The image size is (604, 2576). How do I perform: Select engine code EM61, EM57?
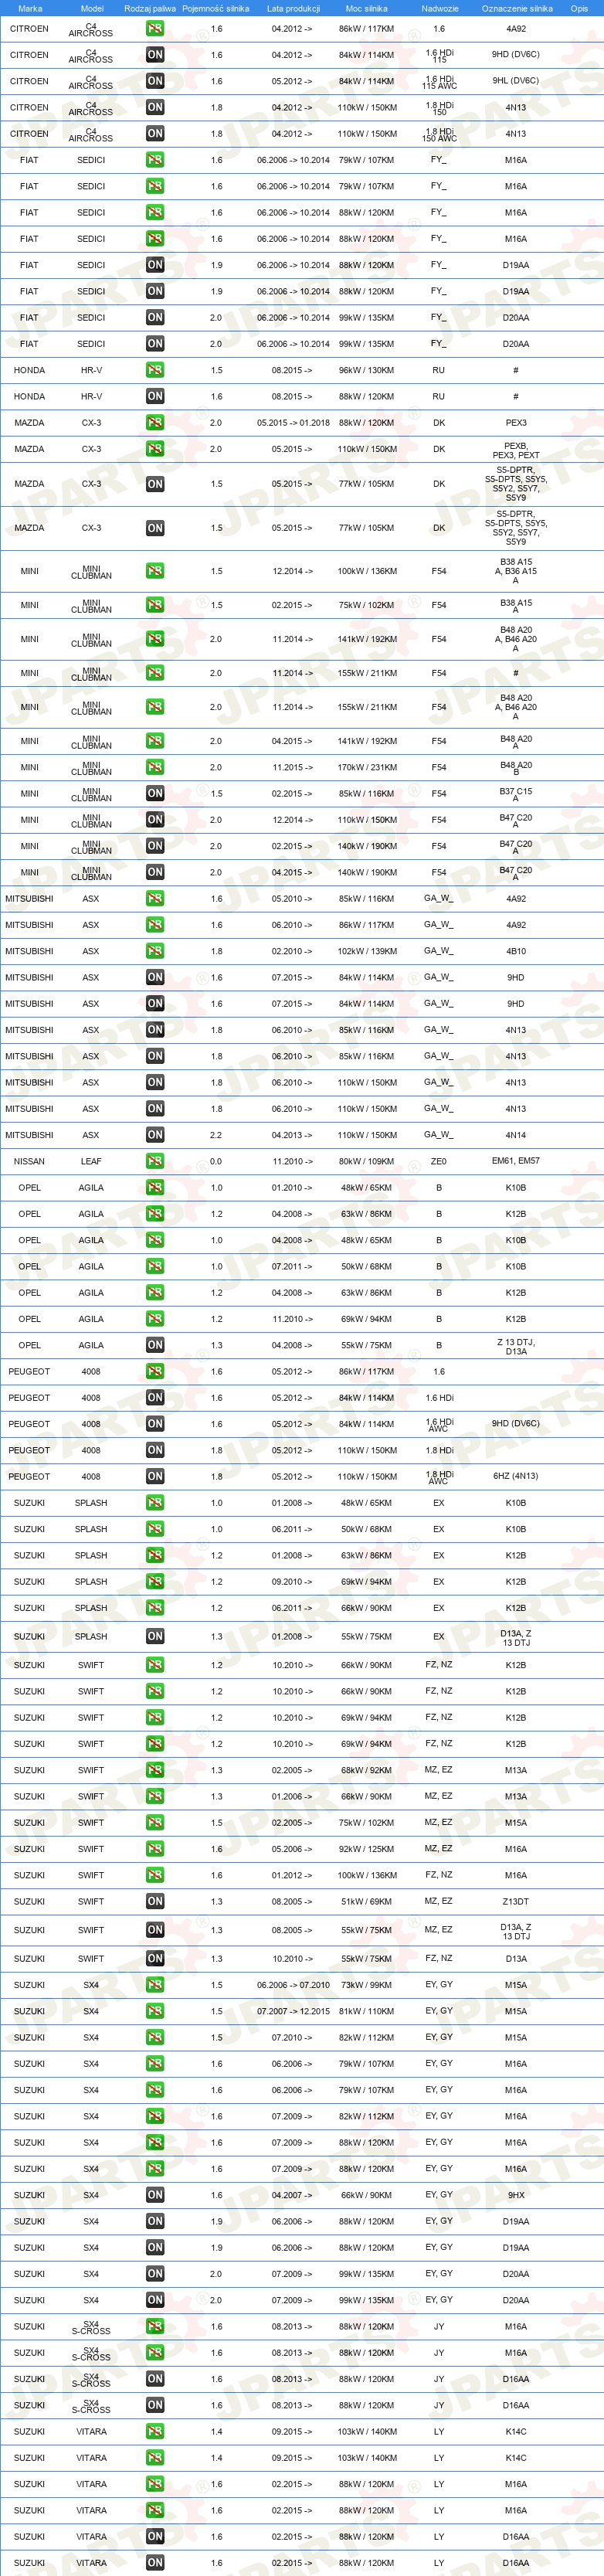pyautogui.click(x=516, y=1161)
